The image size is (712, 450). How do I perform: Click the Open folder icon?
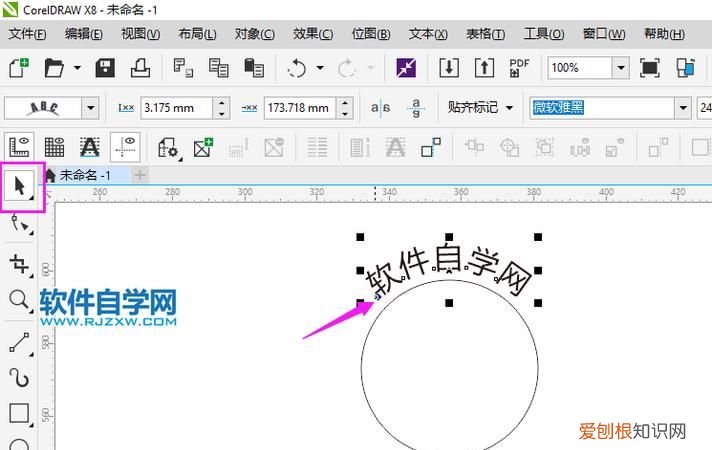coord(54,68)
